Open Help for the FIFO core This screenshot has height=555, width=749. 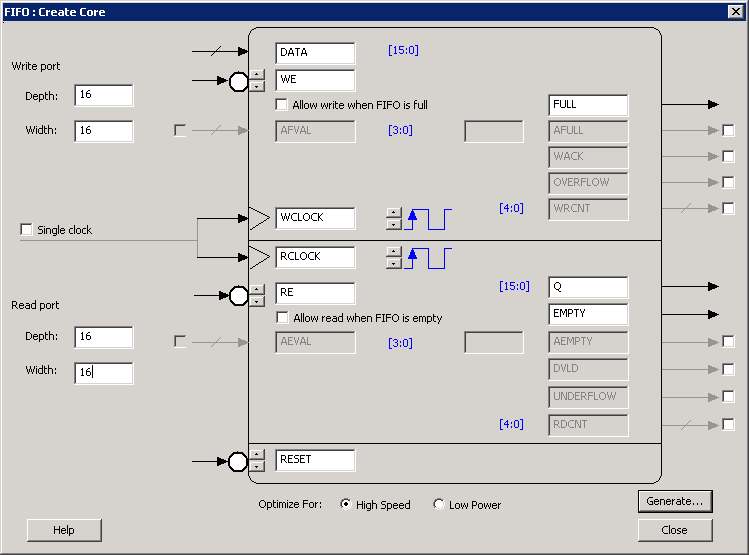[64, 530]
